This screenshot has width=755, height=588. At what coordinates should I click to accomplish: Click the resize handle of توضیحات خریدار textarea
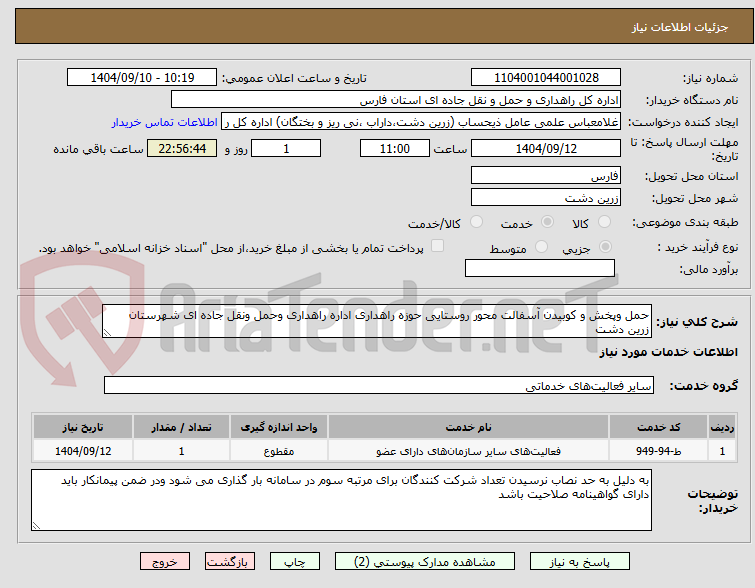pyautogui.click(x=36, y=526)
